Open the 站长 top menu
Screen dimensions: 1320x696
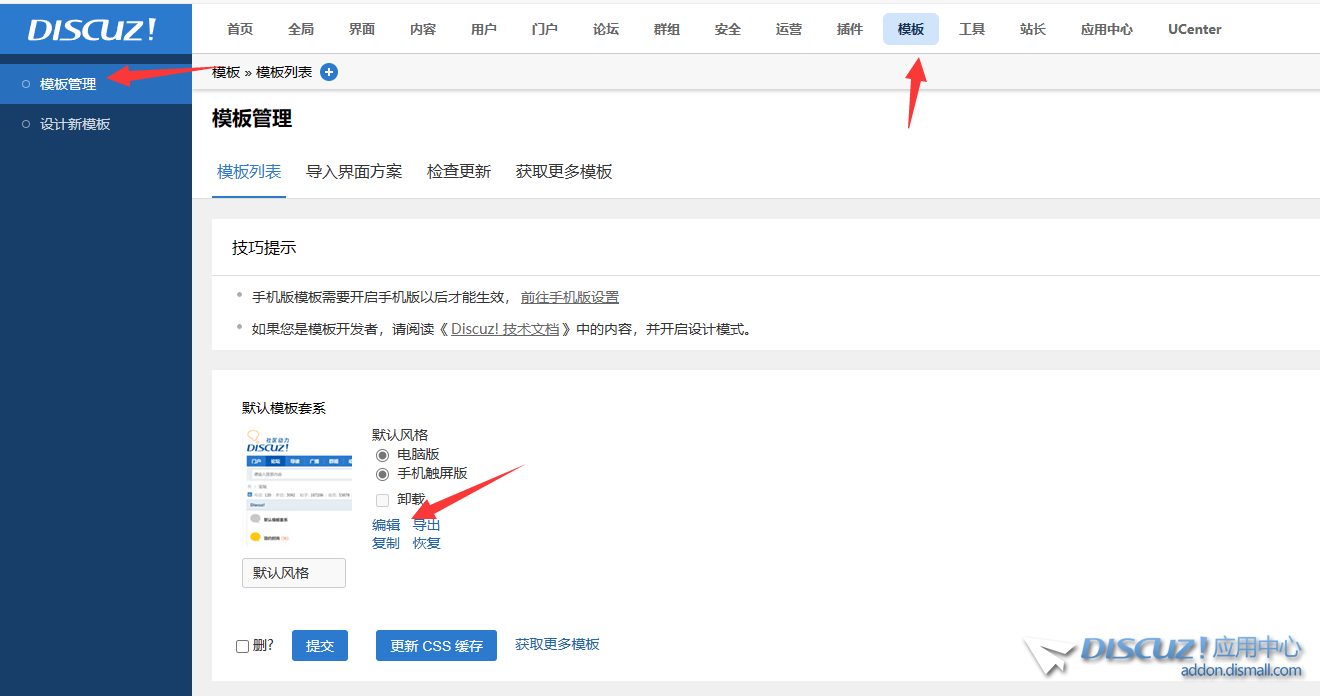point(1033,29)
